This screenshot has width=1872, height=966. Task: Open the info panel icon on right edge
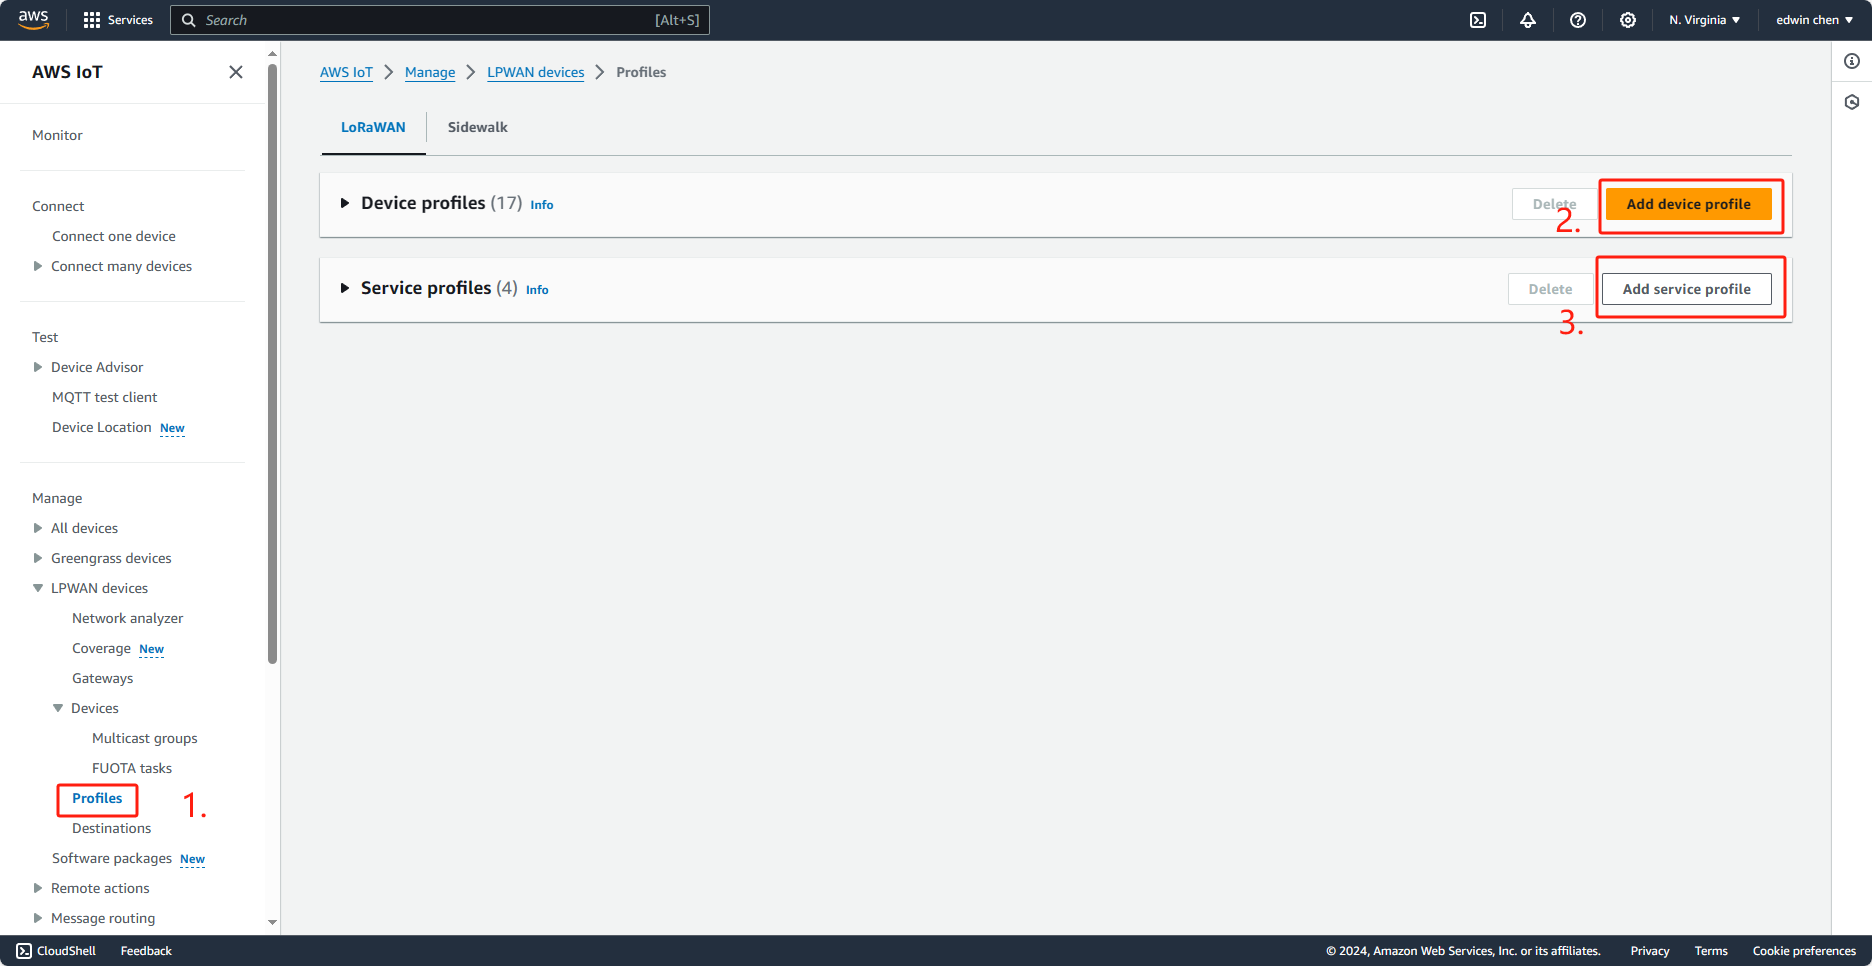(1852, 62)
